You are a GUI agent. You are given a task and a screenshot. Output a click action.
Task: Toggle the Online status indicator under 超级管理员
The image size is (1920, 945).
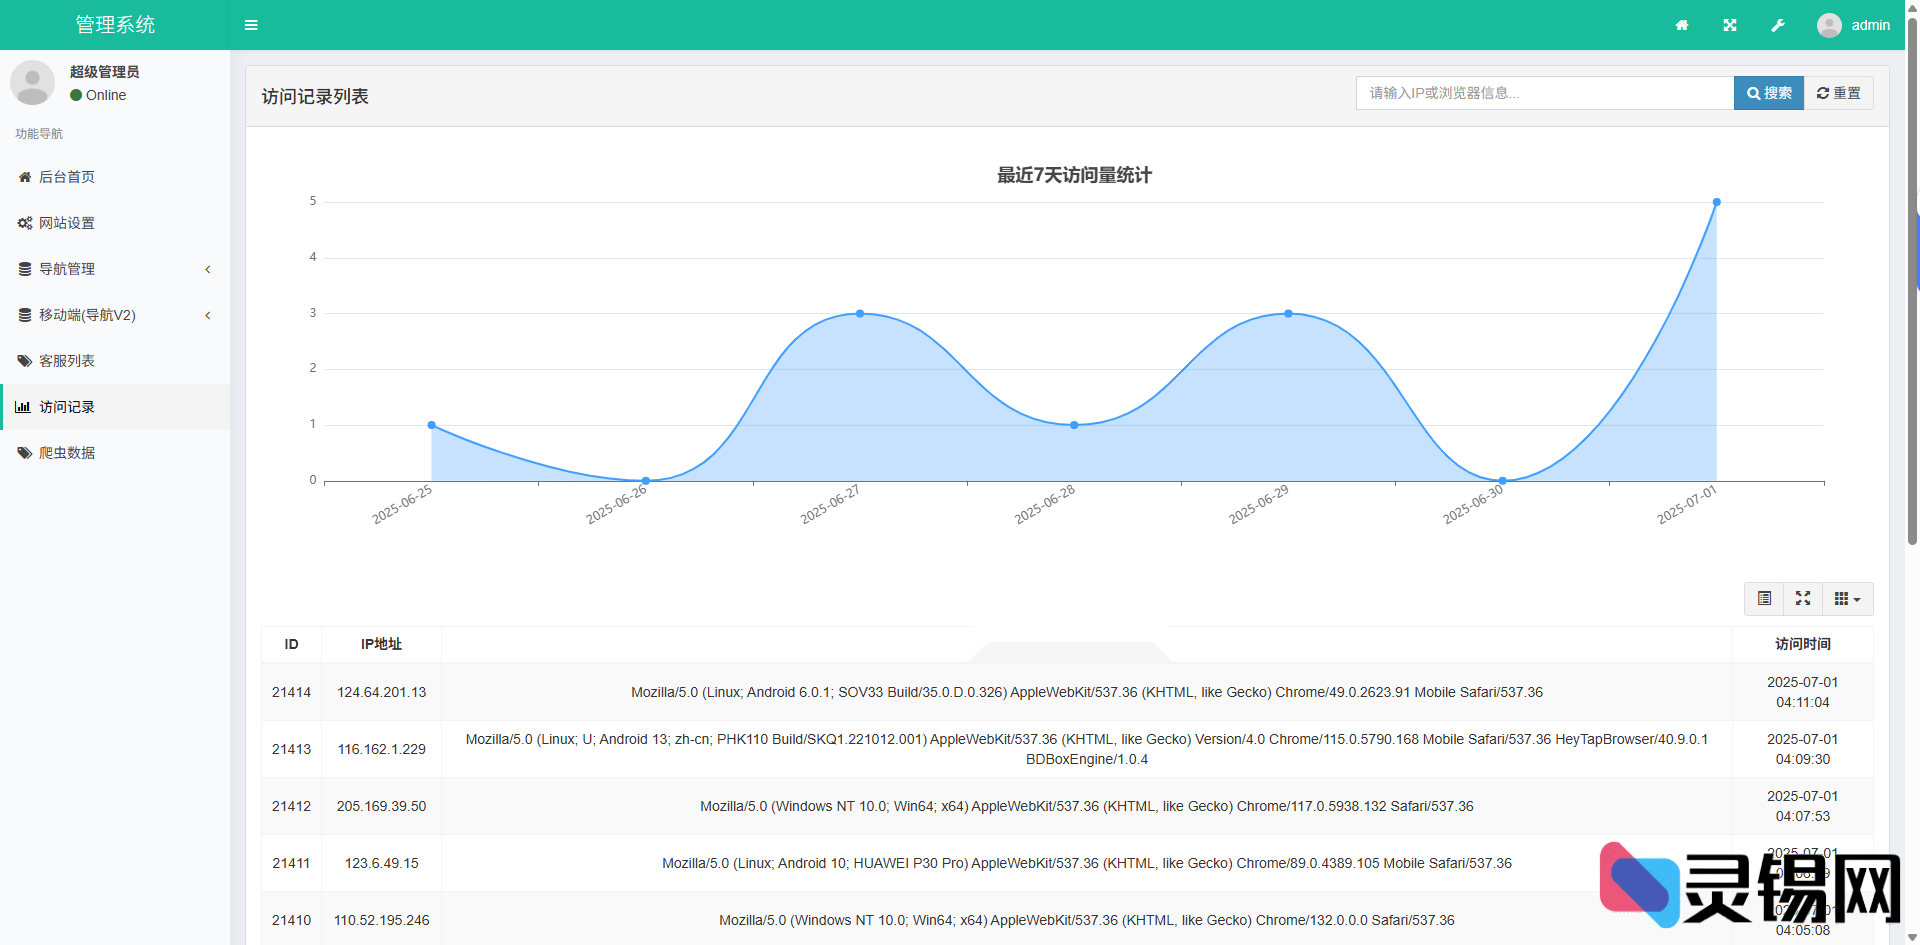[x=76, y=95]
